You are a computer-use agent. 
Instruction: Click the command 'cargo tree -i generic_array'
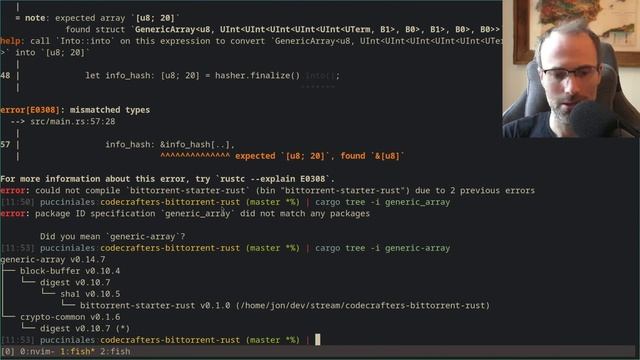382,202
